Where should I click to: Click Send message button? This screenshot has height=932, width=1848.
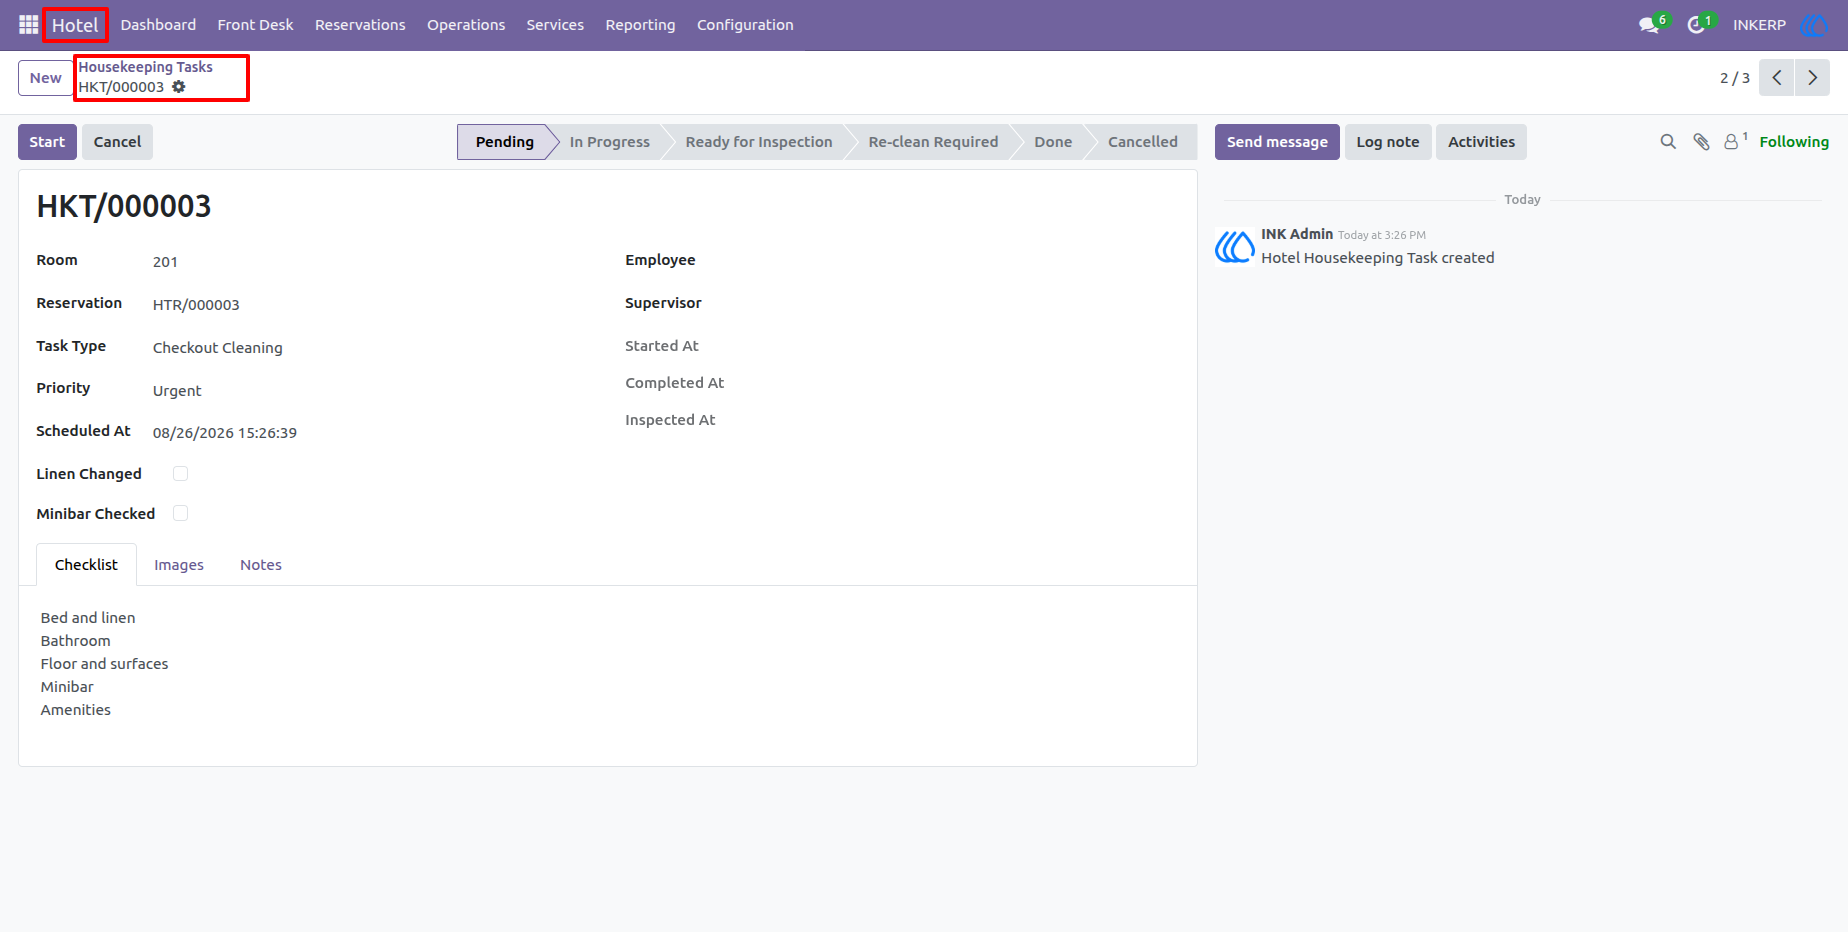[1277, 142]
